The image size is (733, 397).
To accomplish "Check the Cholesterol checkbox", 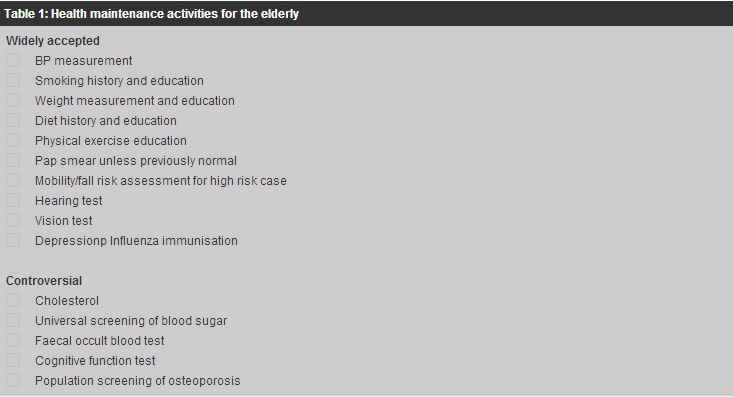I will click(13, 300).
